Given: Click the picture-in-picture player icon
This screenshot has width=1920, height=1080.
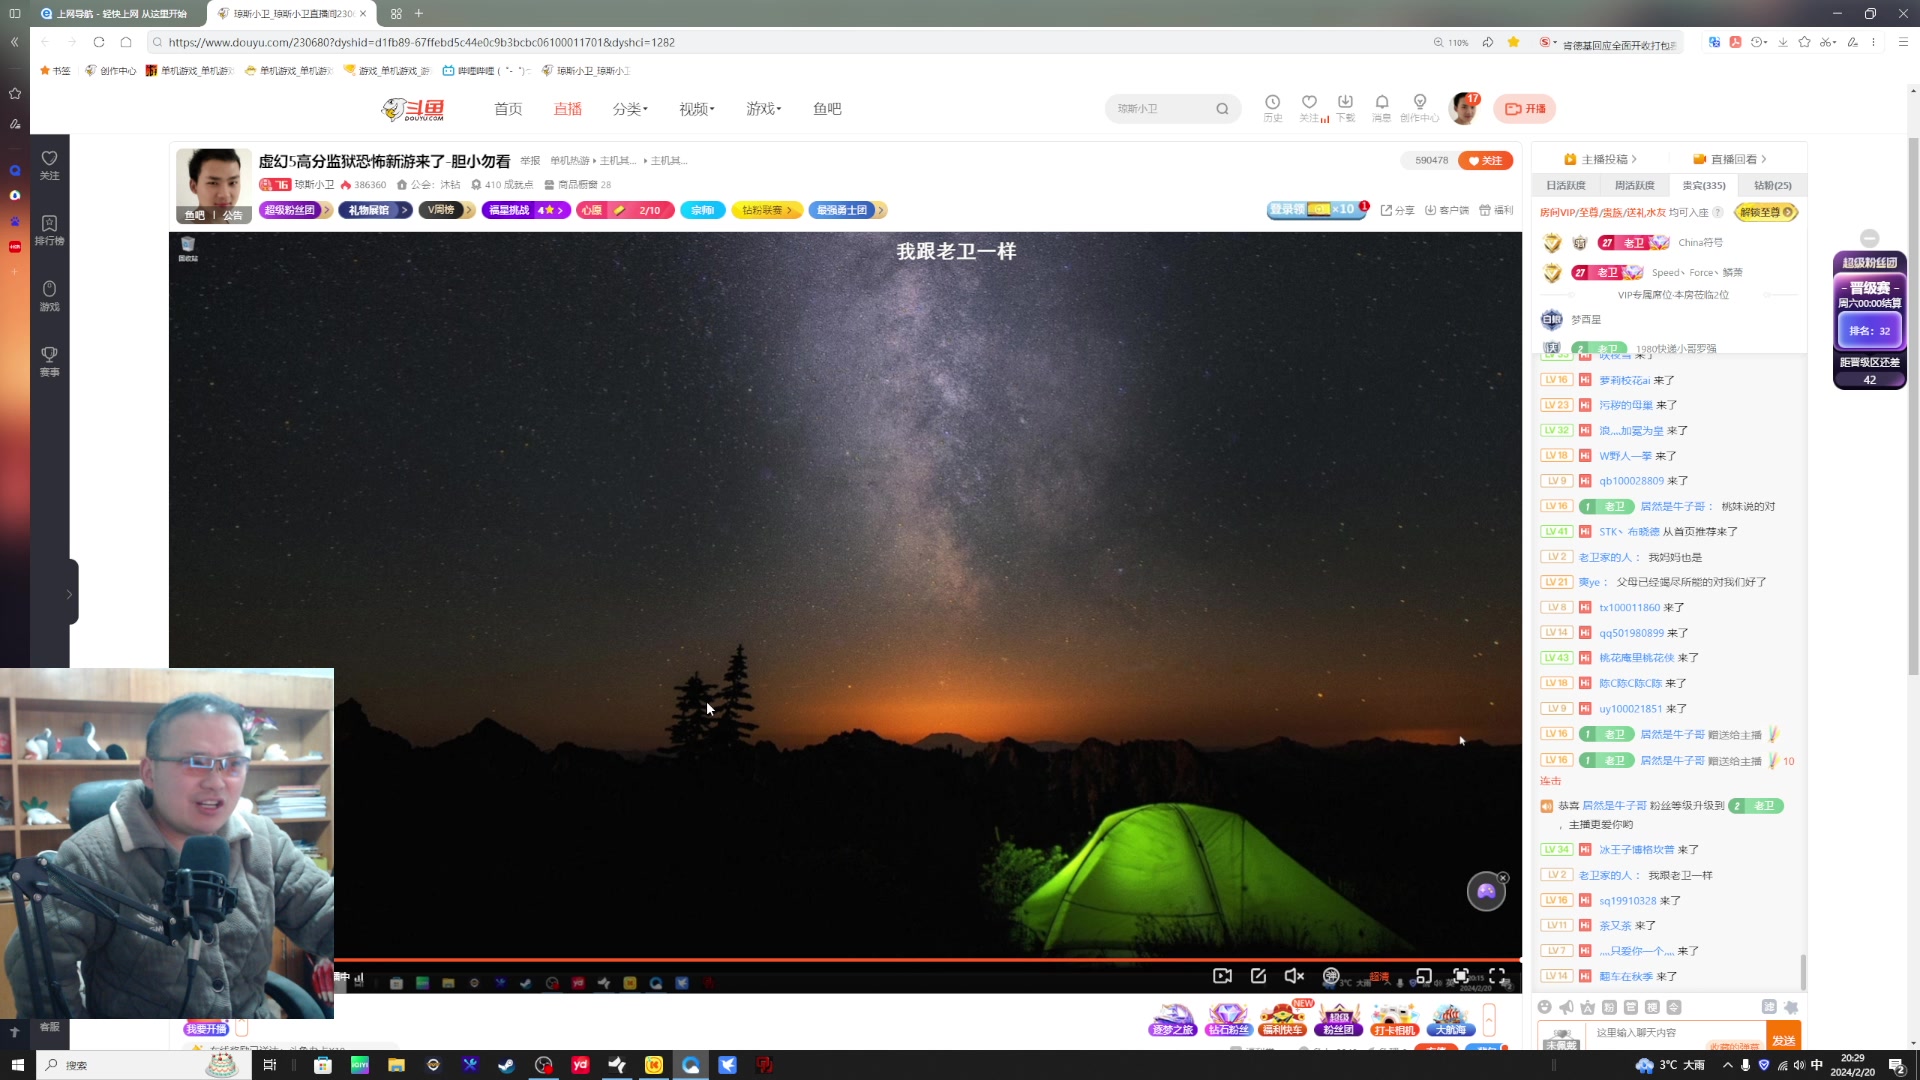Looking at the screenshot, I should click(x=1423, y=976).
